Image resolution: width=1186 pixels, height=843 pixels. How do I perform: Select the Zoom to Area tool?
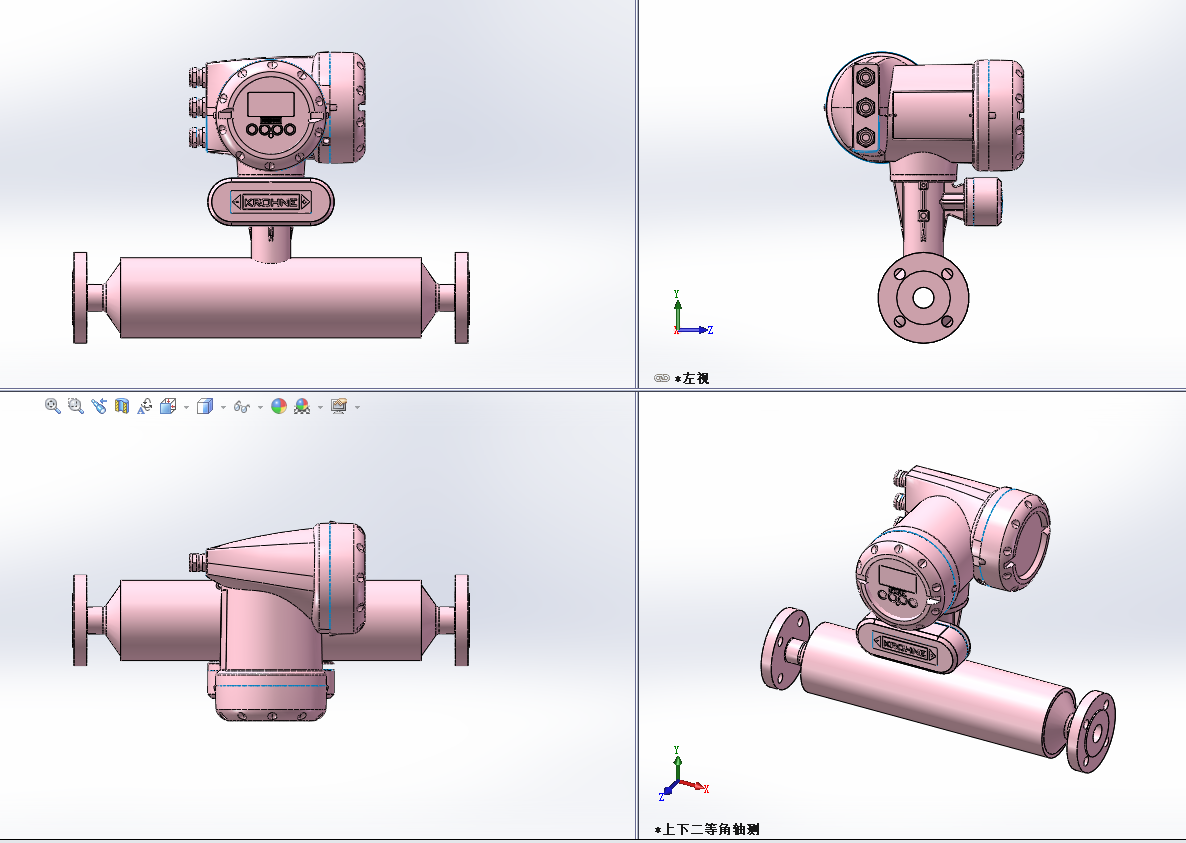76,407
